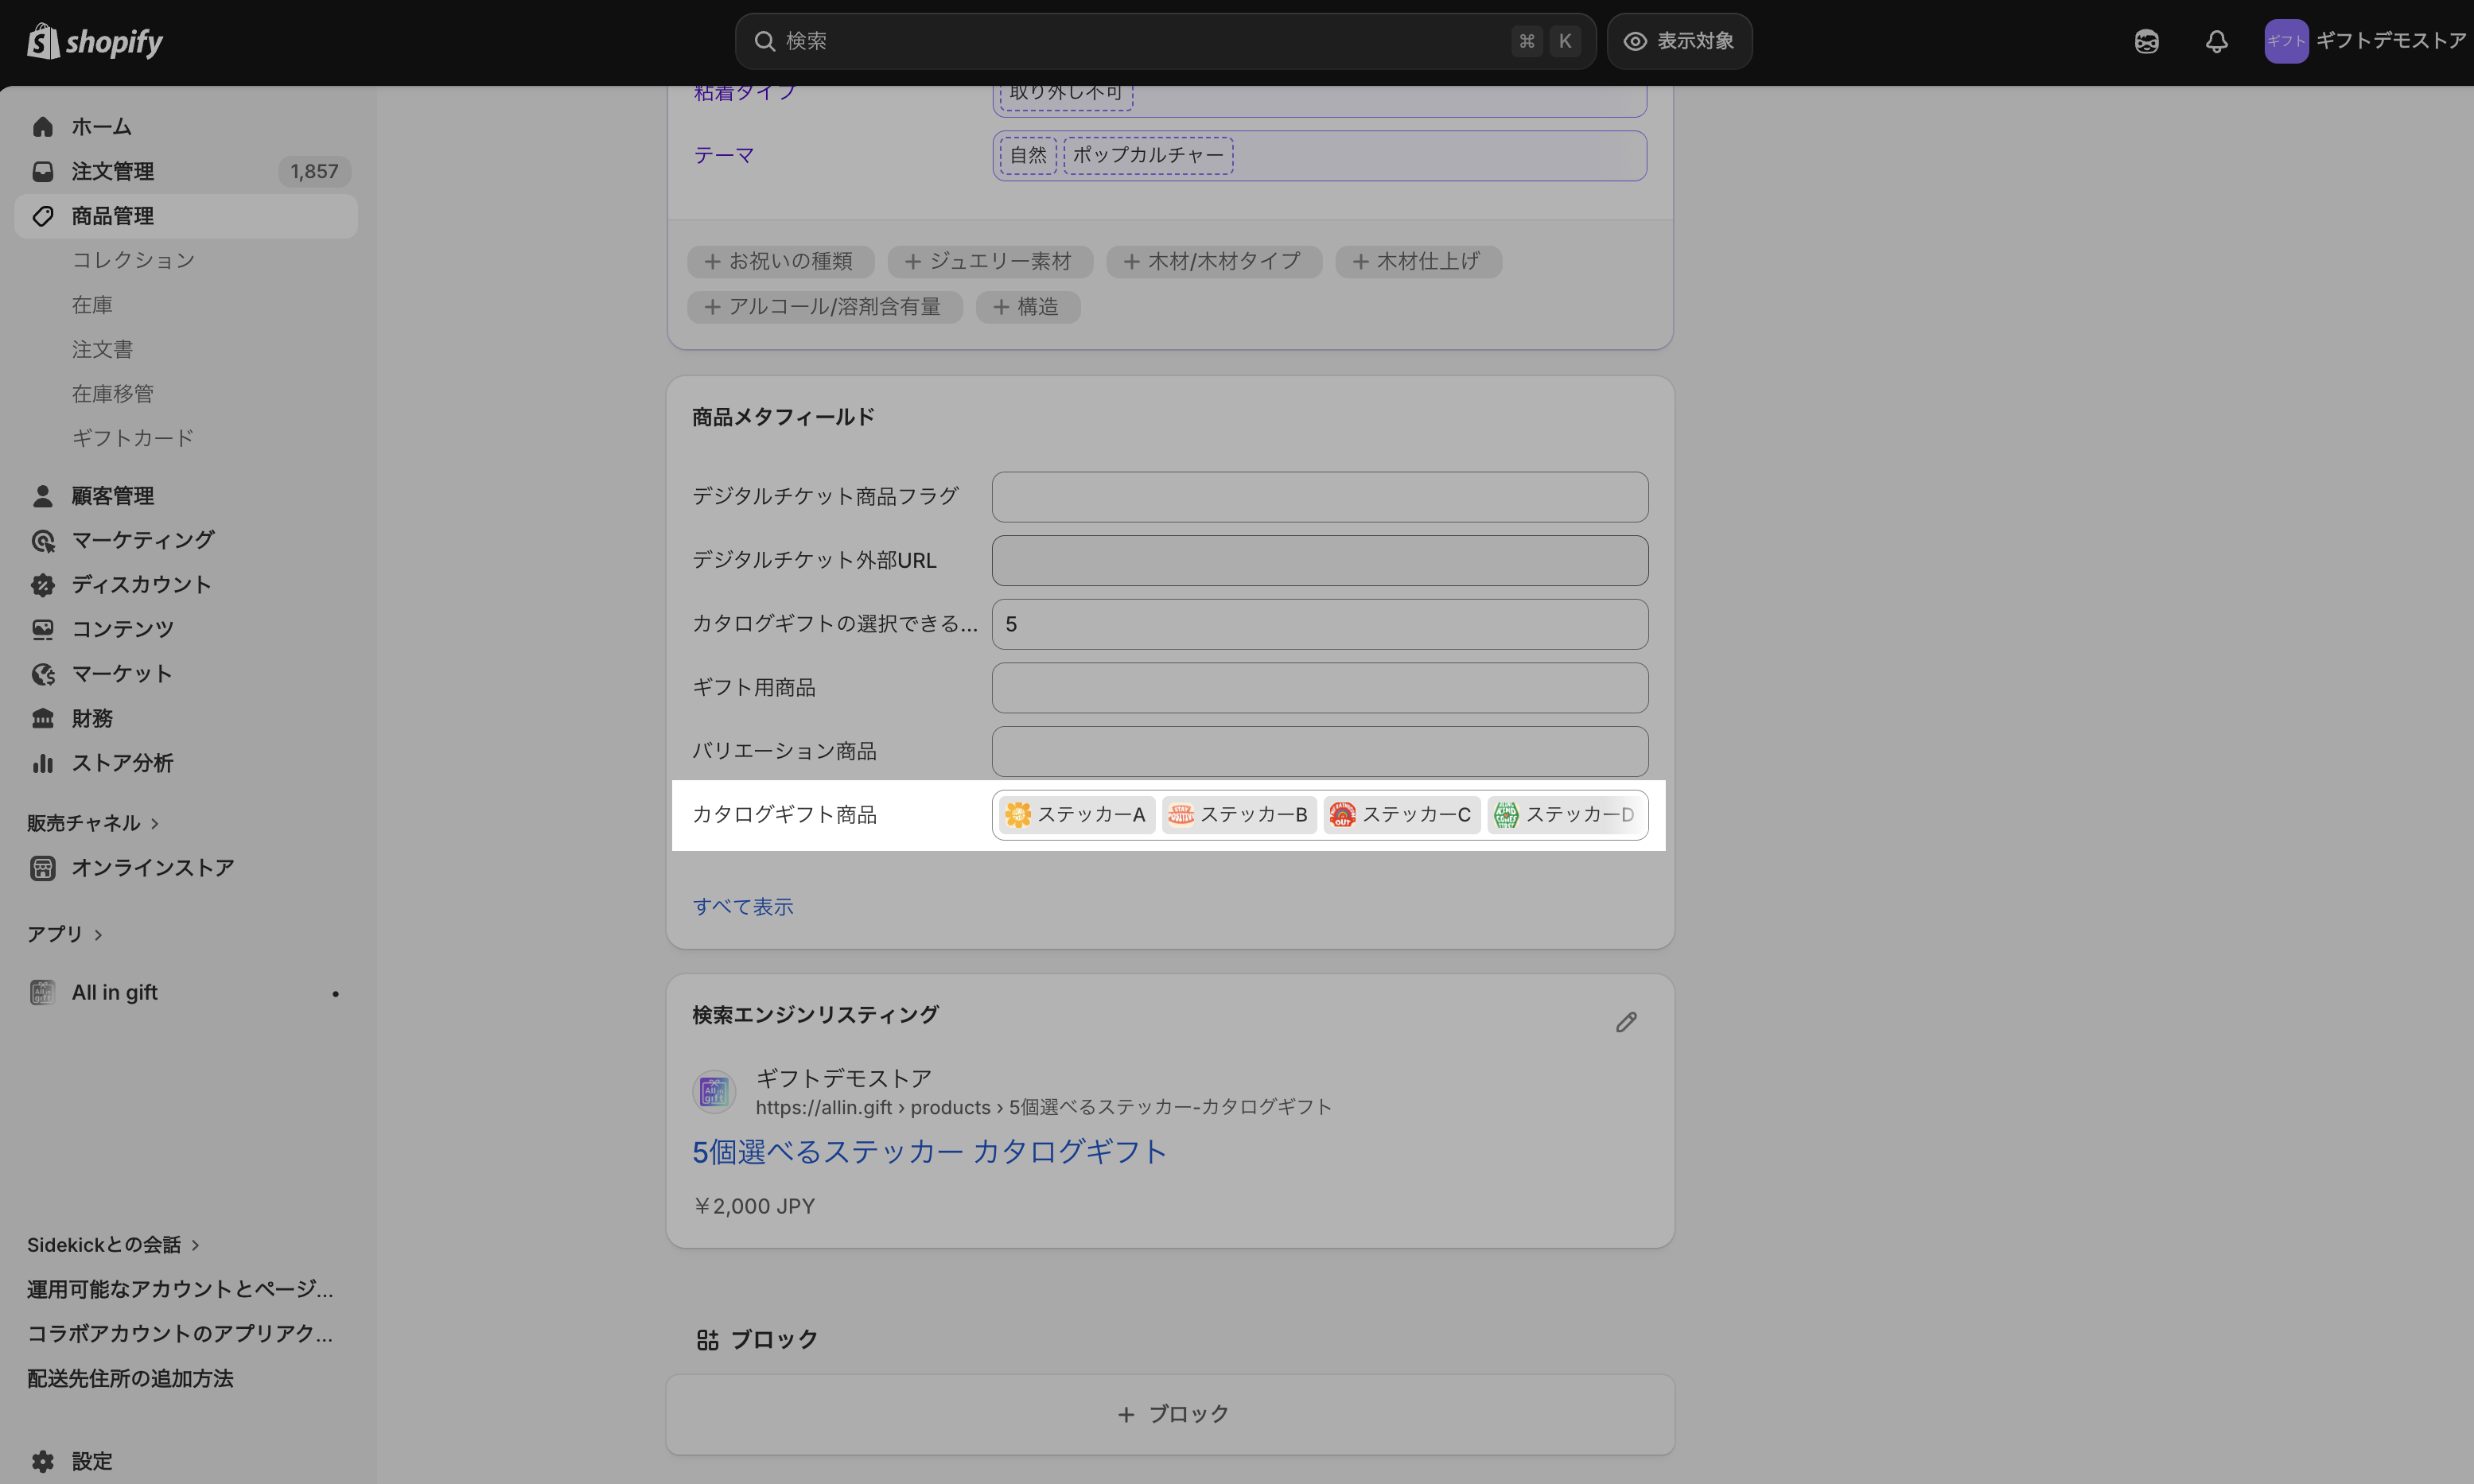The image size is (2474, 1484).
Task: Open 設定 gear in sidebar
Action: pyautogui.click(x=43, y=1461)
